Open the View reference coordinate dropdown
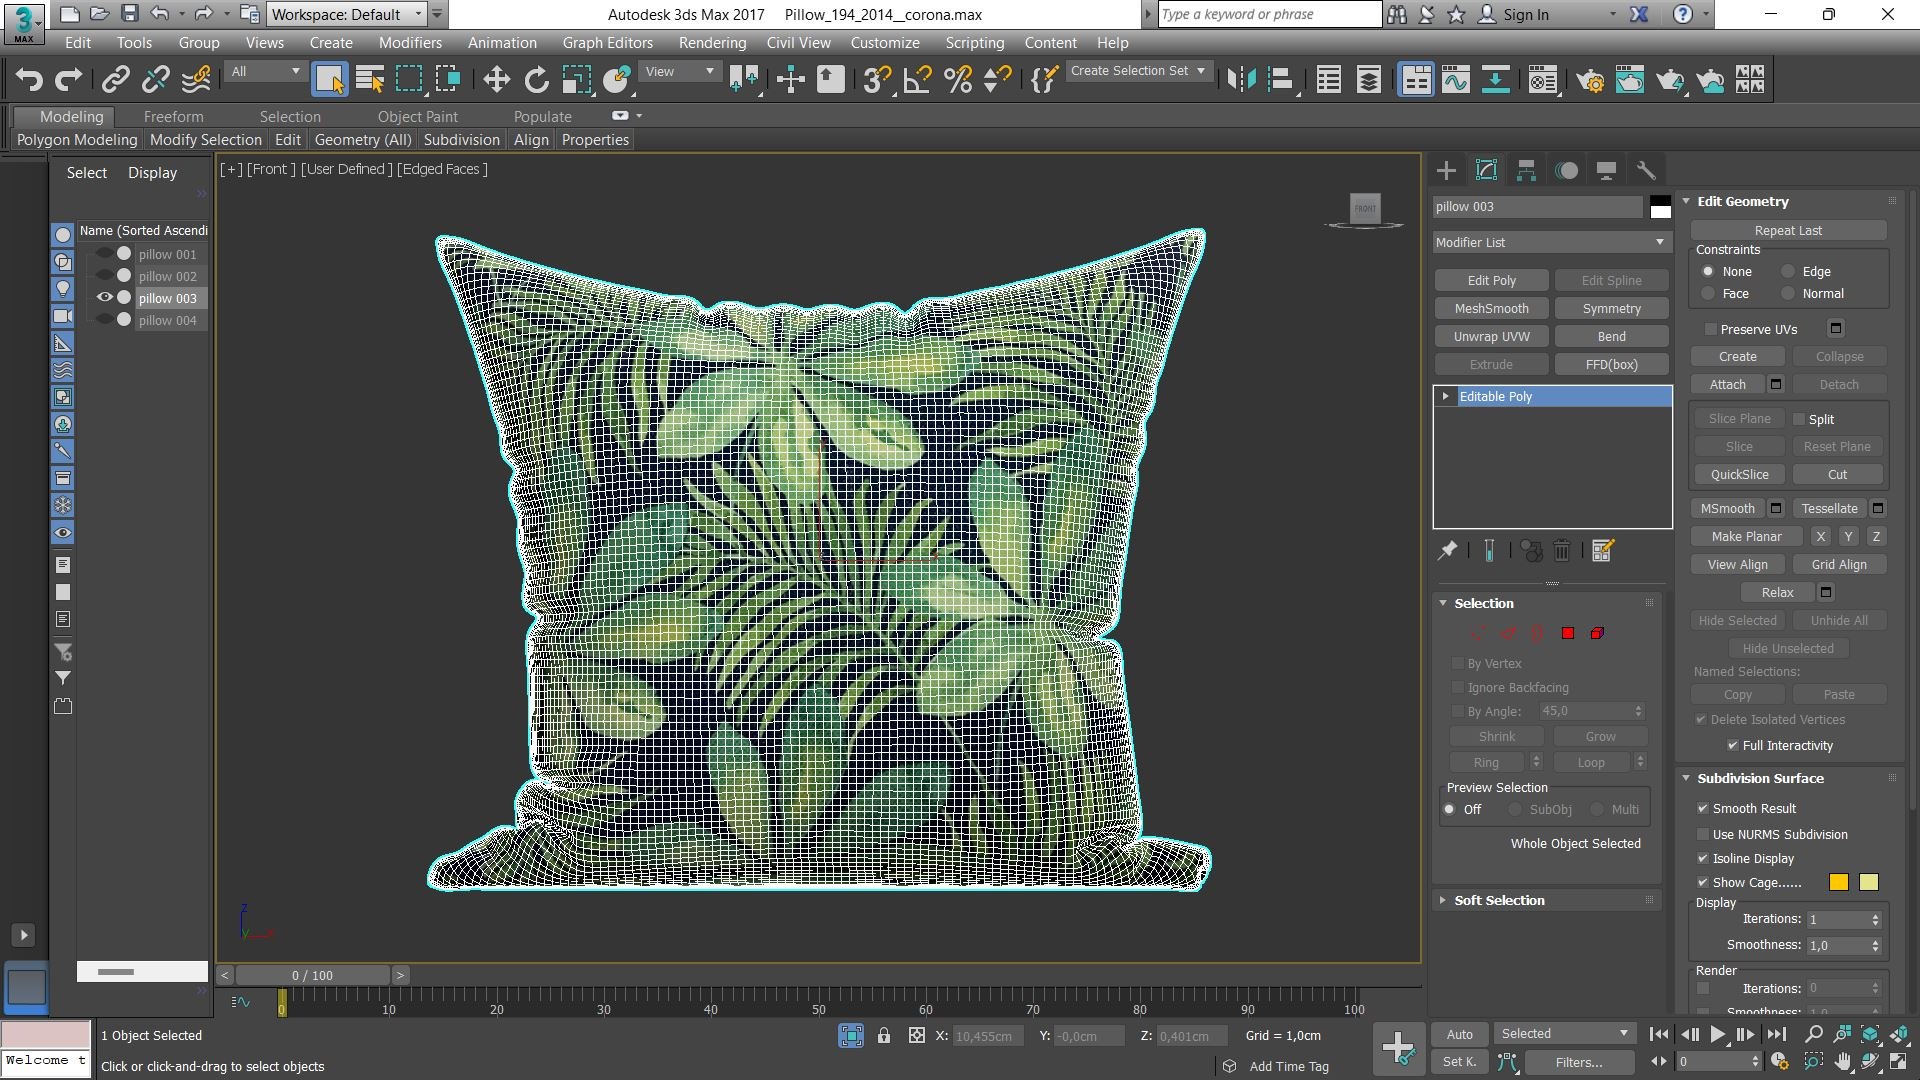 click(x=679, y=71)
